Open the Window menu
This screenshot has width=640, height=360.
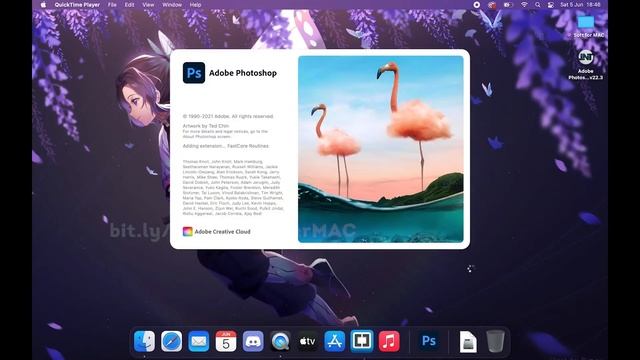tap(172, 5)
